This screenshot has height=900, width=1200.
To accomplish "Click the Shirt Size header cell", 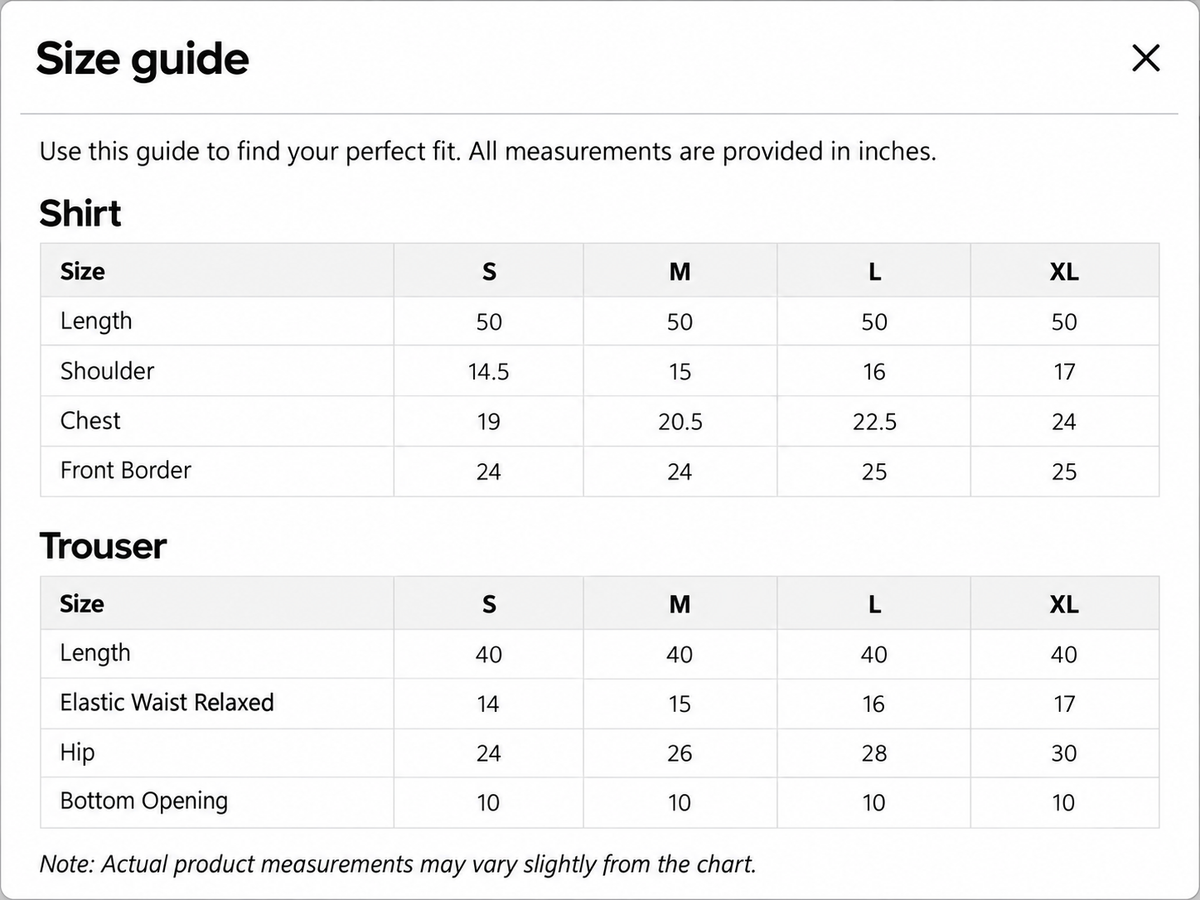I will point(217,271).
